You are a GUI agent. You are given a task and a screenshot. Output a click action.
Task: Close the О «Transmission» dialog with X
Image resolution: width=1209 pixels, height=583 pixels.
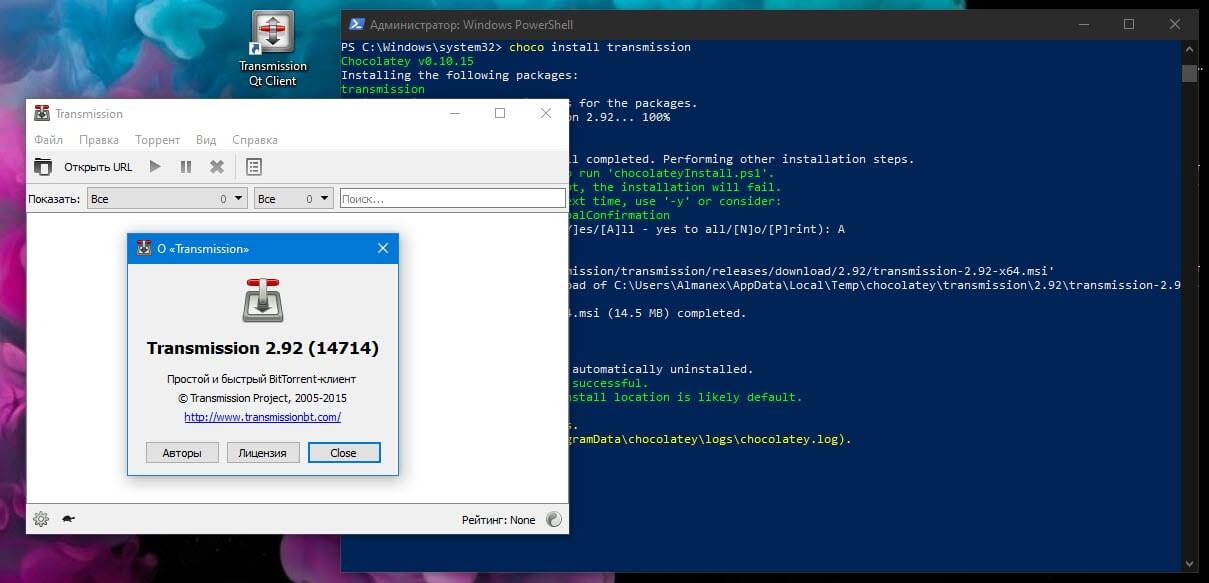[x=382, y=248]
